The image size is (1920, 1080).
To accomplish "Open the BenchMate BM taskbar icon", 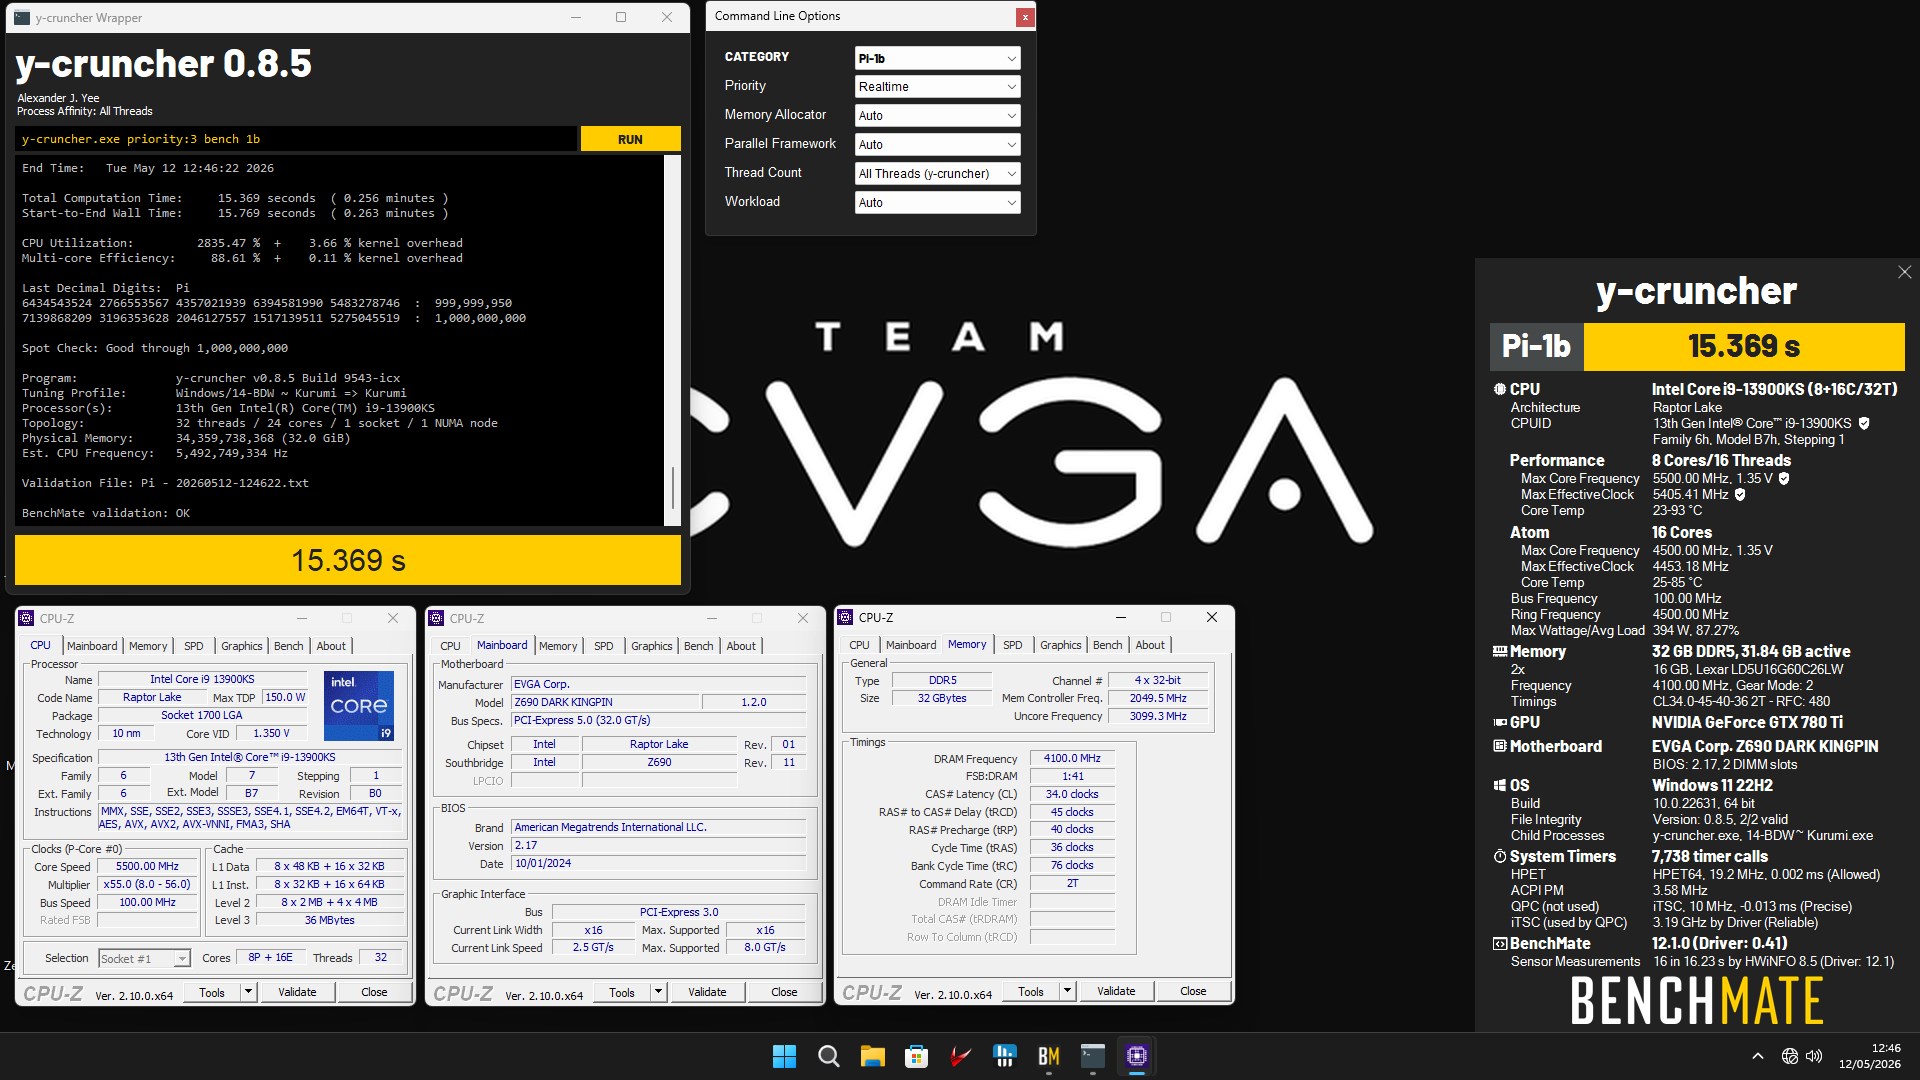I will pyautogui.click(x=1048, y=1056).
